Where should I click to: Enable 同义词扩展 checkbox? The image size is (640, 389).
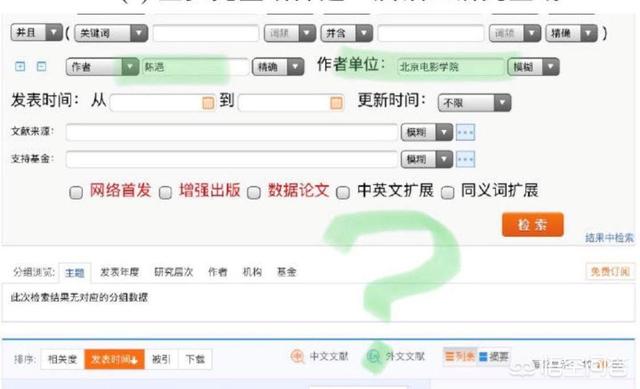(448, 192)
